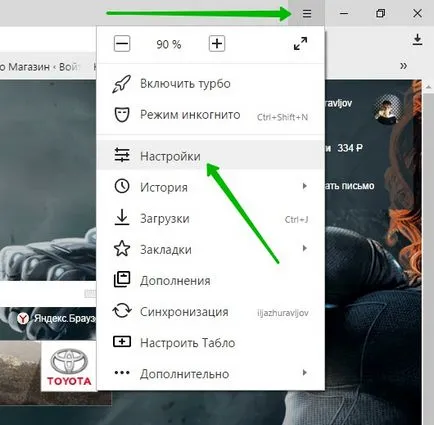Expand the Закладки submenu arrow
The height and width of the screenshot is (425, 434).
(x=304, y=248)
